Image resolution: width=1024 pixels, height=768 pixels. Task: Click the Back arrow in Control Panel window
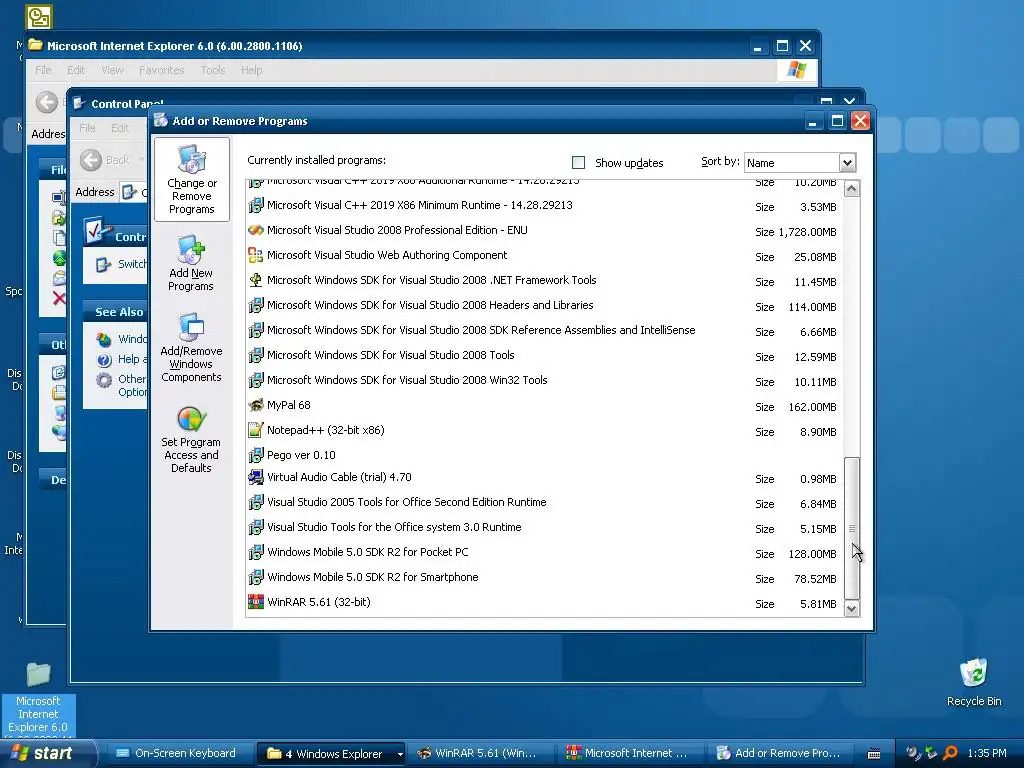91,160
